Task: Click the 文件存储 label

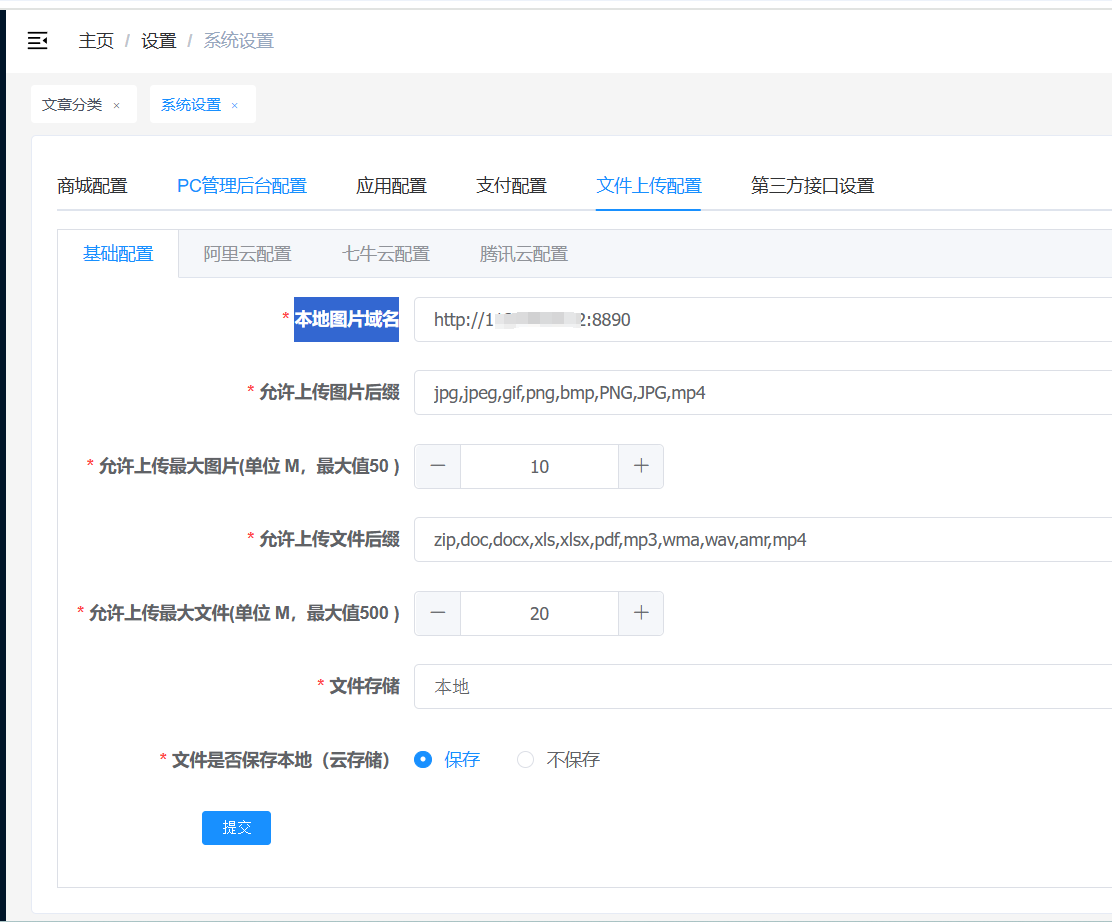Action: 365,686
